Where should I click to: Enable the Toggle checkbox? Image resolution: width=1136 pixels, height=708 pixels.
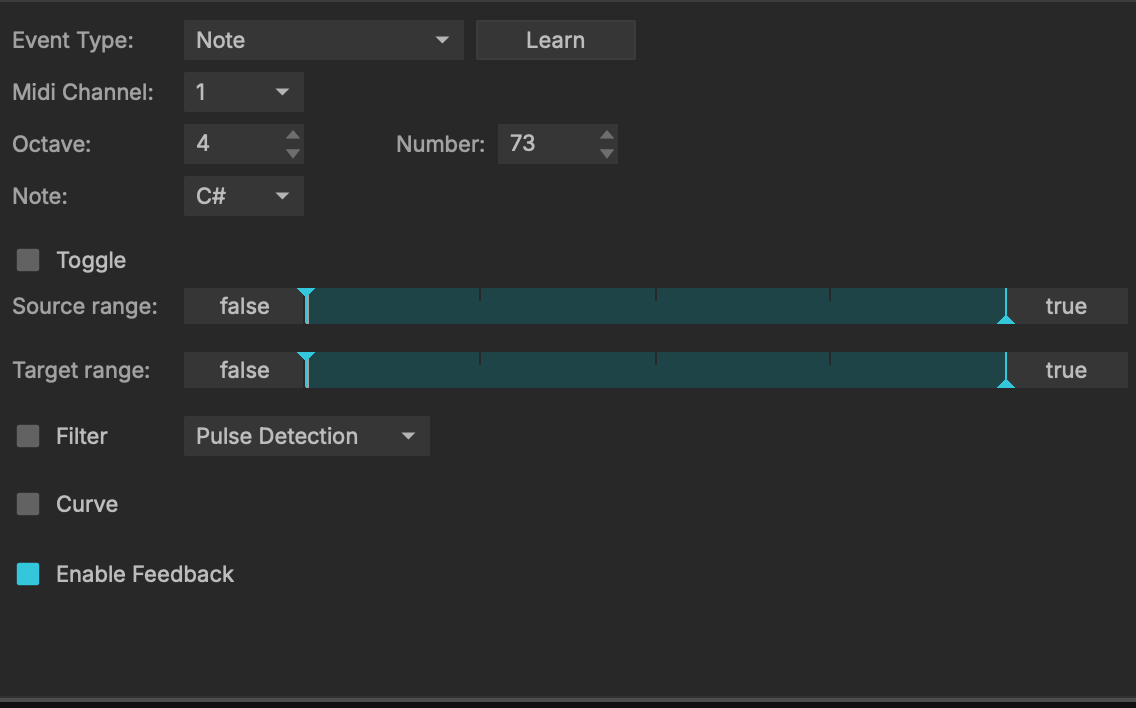pos(27,260)
